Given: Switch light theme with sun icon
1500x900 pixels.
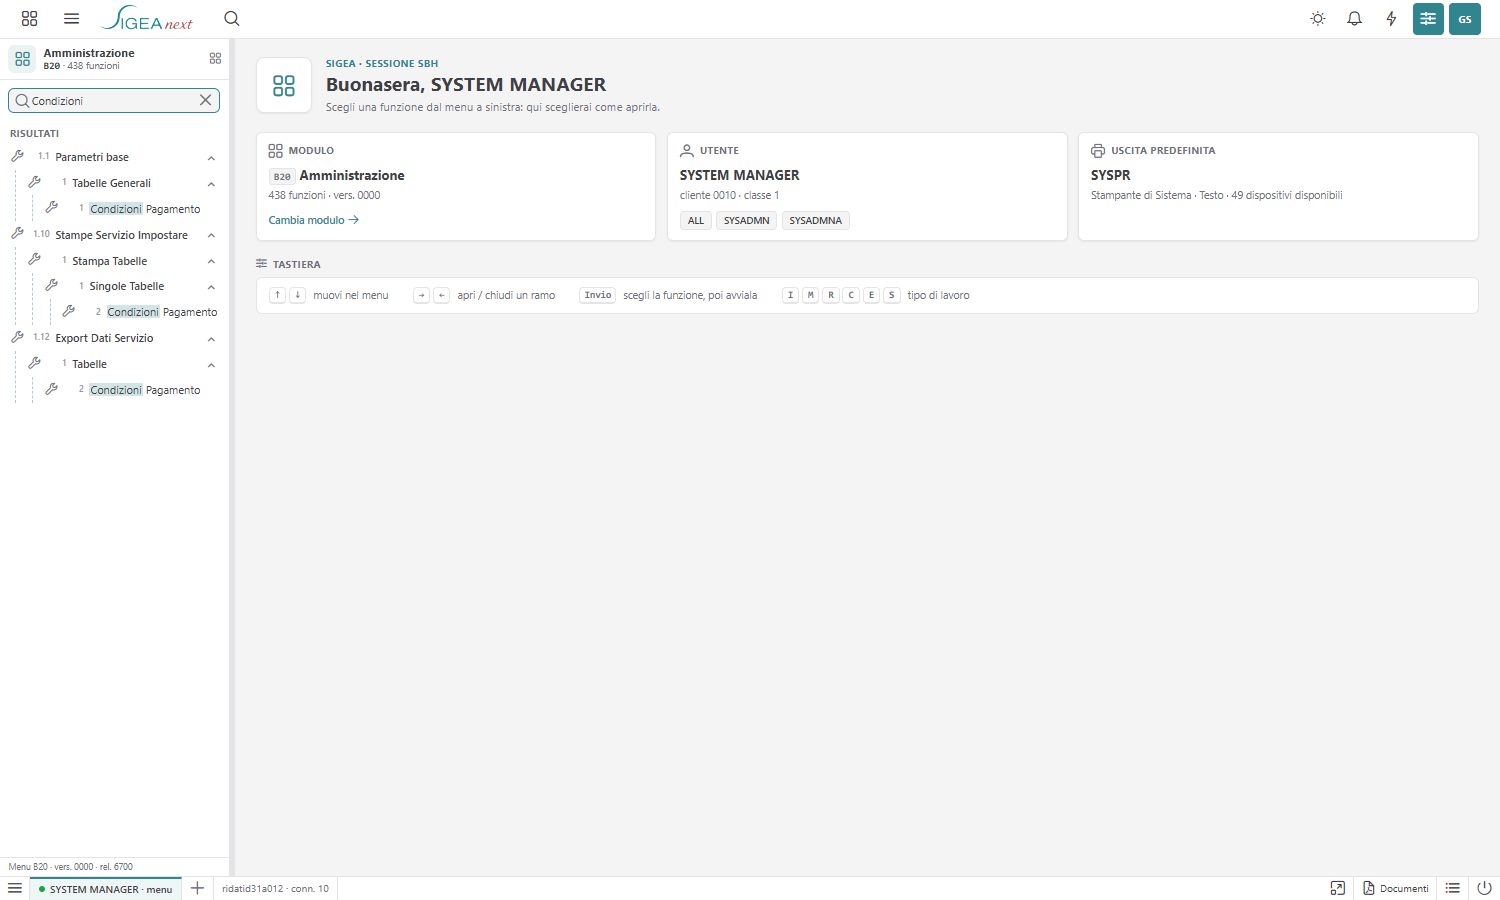Looking at the screenshot, I should (x=1318, y=19).
